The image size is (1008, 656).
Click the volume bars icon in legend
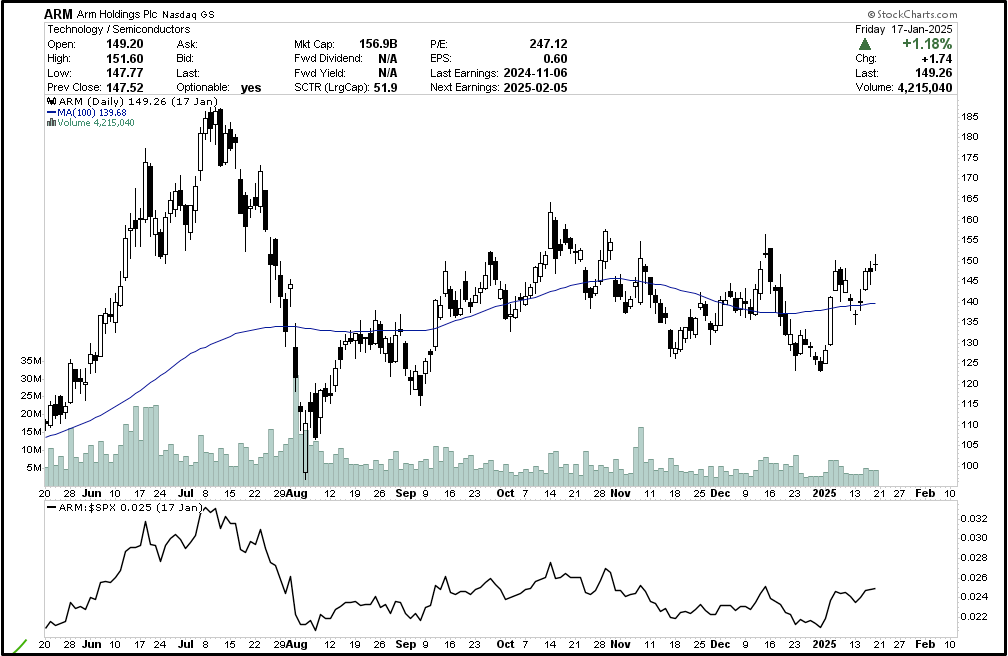click(x=51, y=123)
